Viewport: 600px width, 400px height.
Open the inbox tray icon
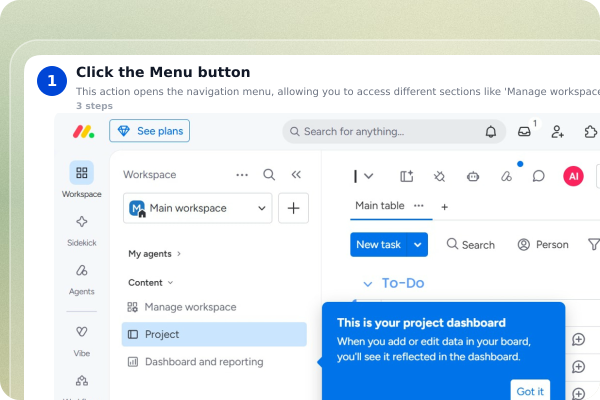tap(524, 132)
